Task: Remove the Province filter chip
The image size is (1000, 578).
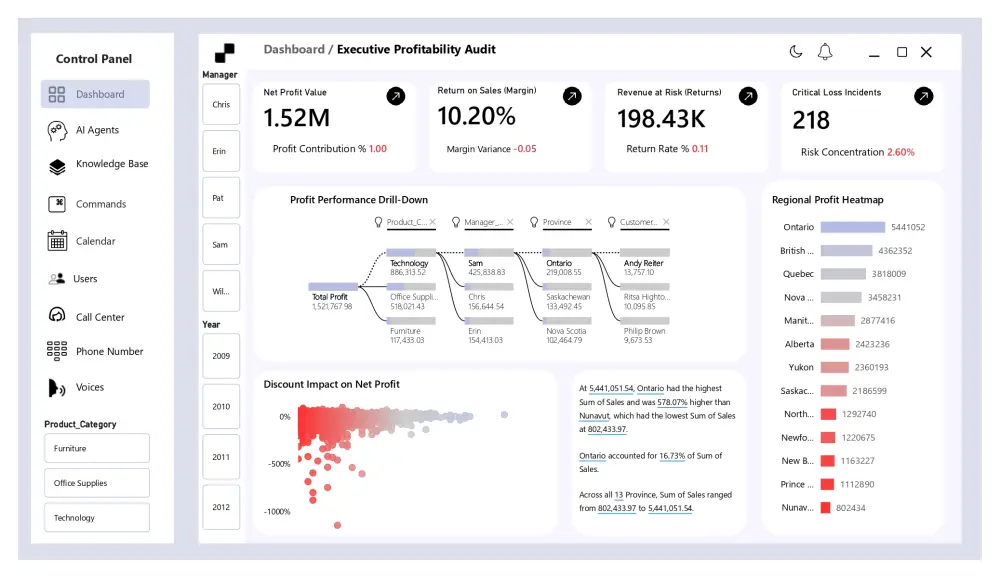Action: (587, 222)
